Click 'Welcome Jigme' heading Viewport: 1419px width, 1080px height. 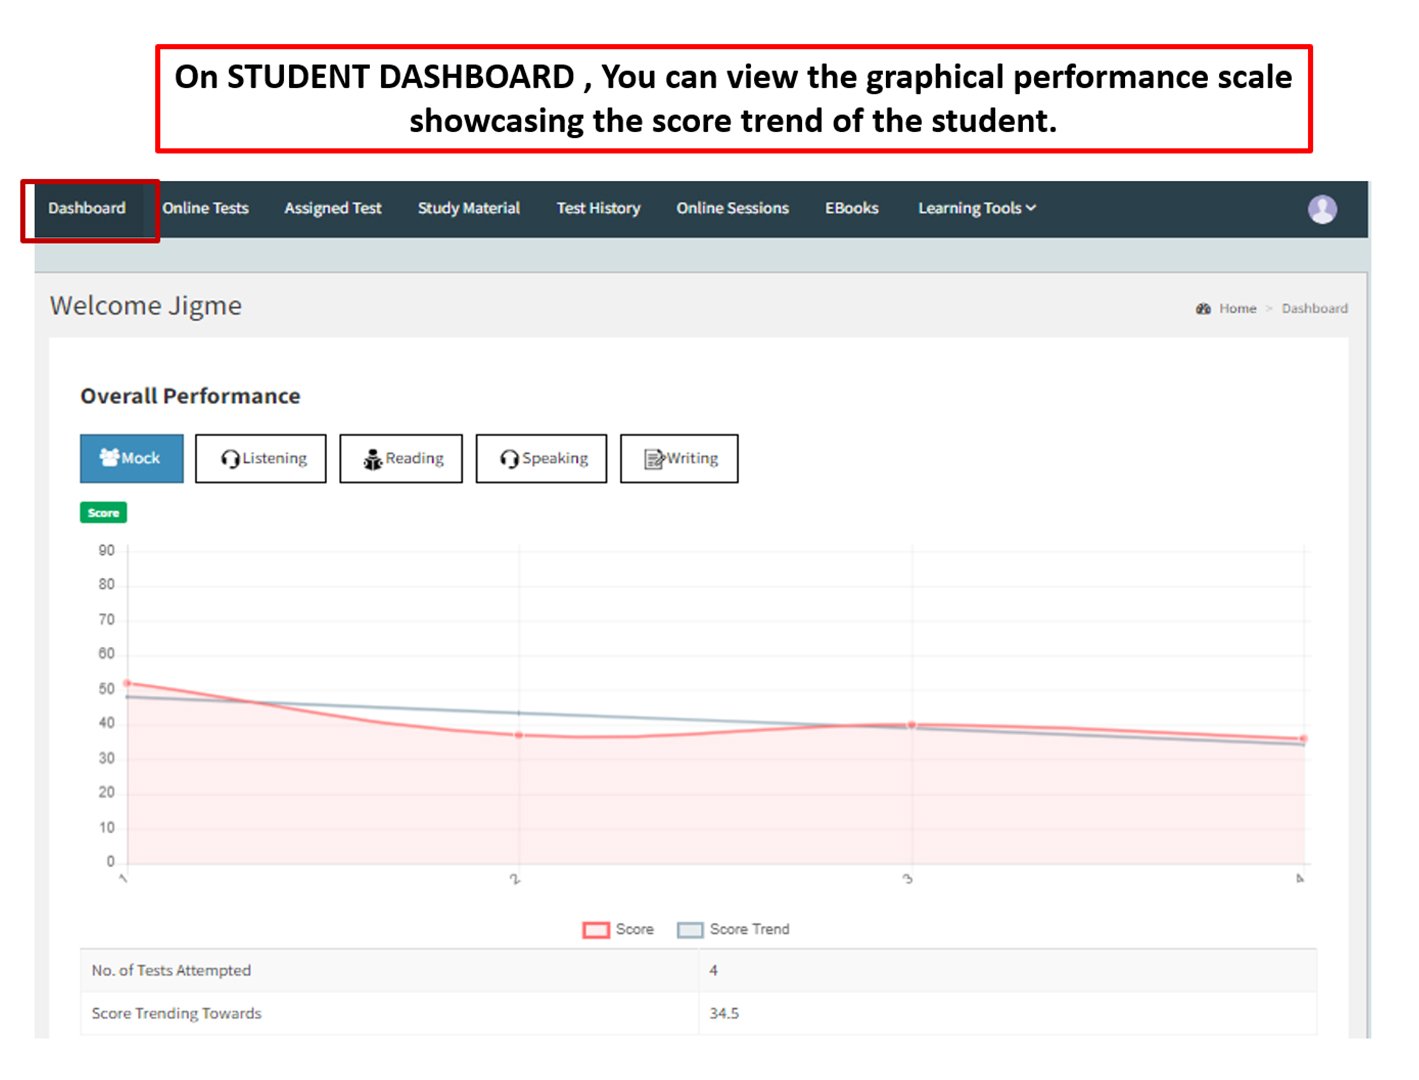pos(146,306)
